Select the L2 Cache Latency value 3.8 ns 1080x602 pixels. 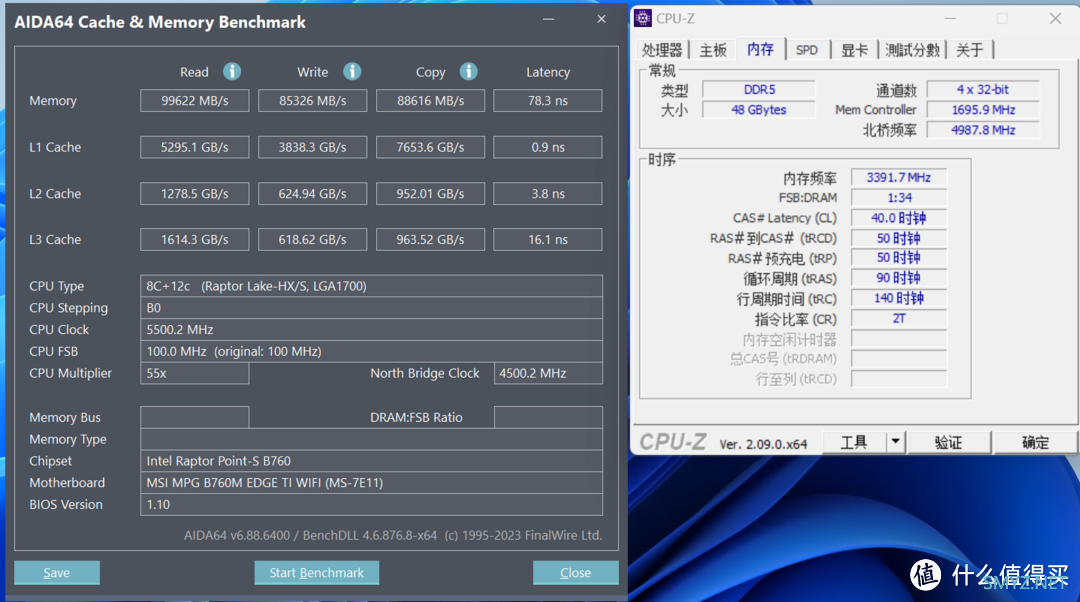(x=548, y=194)
